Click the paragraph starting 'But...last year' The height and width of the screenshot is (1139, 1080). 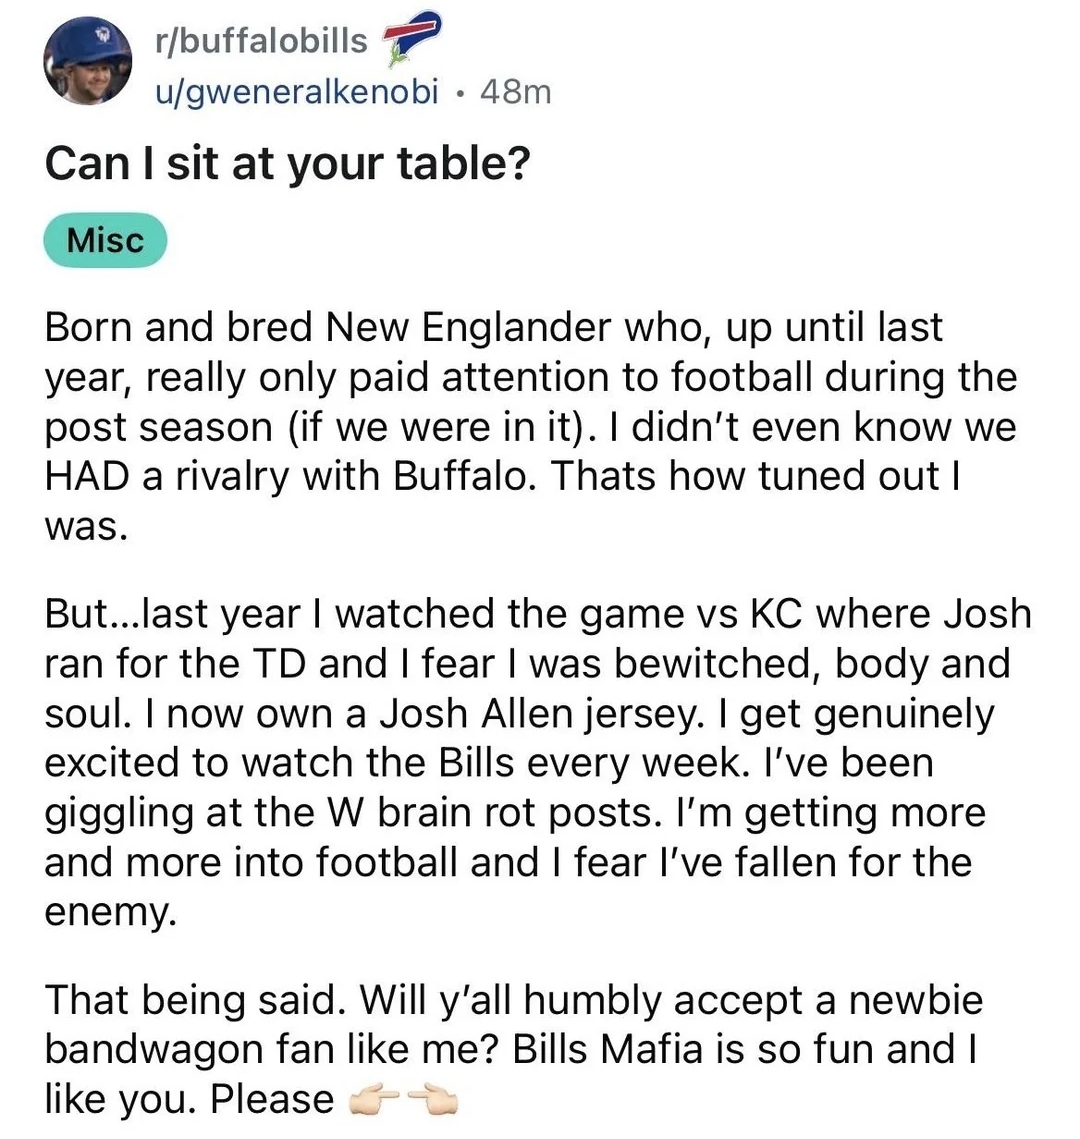click(538, 762)
